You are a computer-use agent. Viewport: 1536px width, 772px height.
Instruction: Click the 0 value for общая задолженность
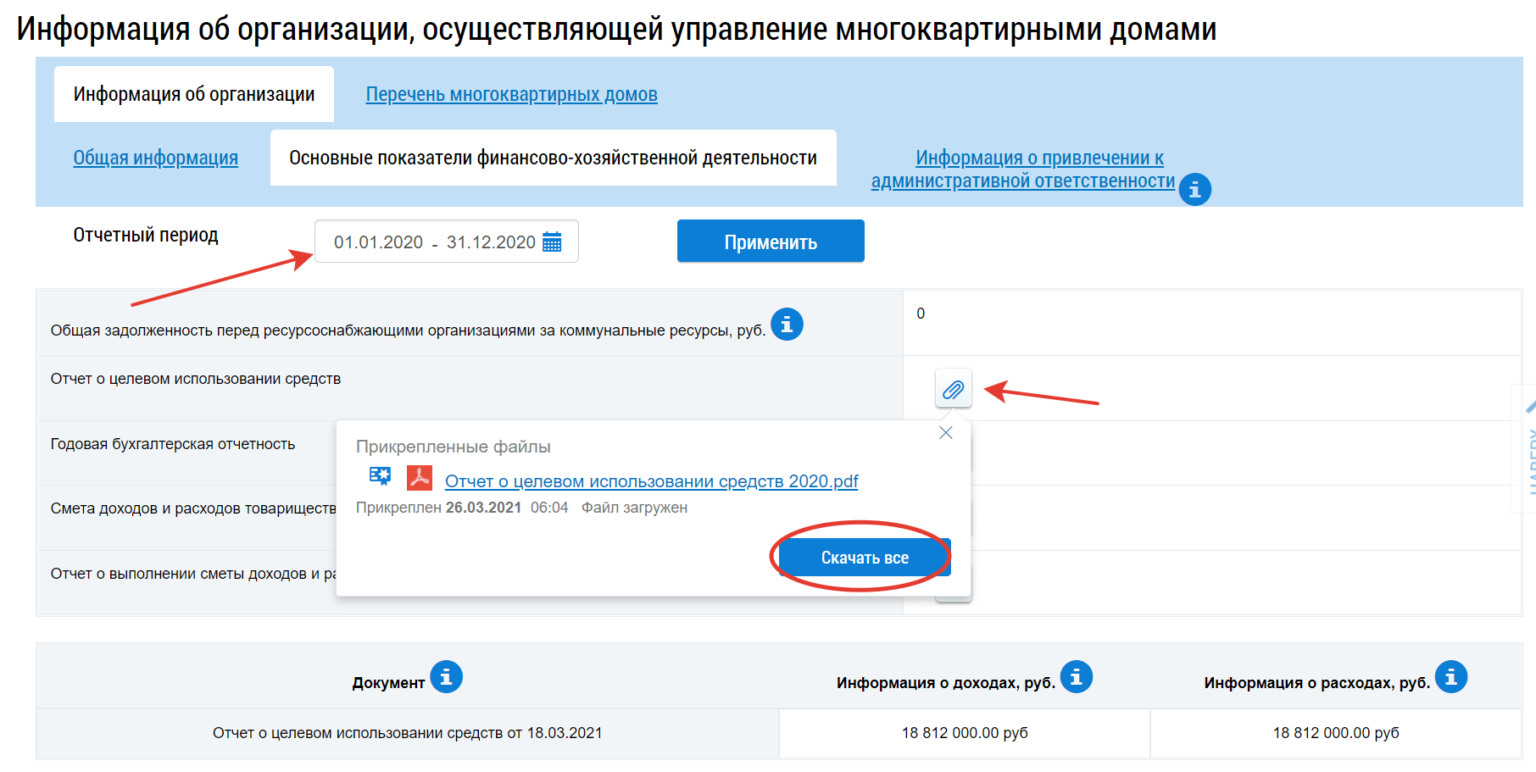coord(921,313)
